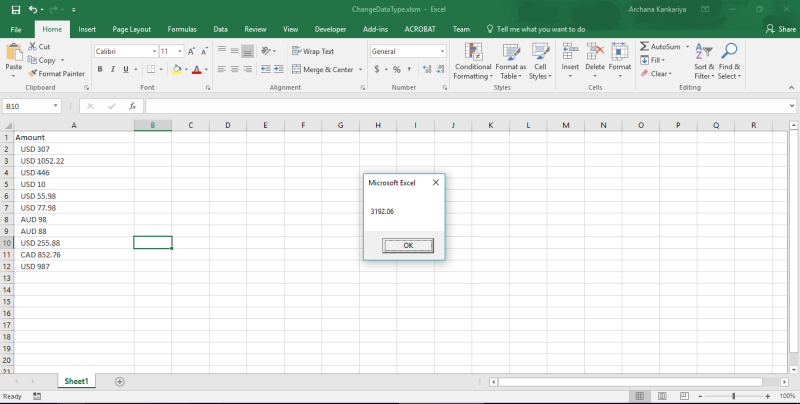
Task: Switch to the Developer tab
Action: (331, 30)
